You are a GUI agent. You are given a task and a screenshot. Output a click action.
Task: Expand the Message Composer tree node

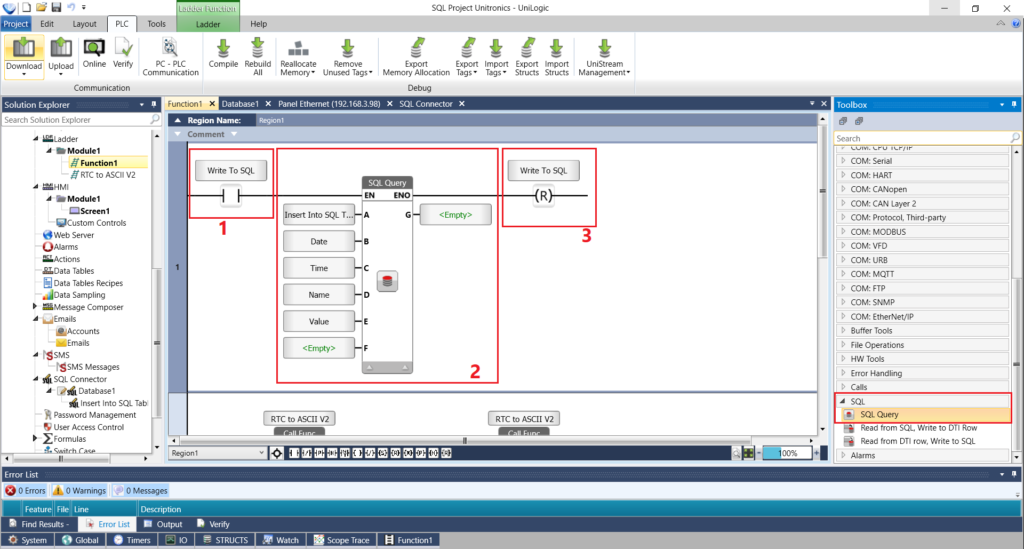[35, 307]
